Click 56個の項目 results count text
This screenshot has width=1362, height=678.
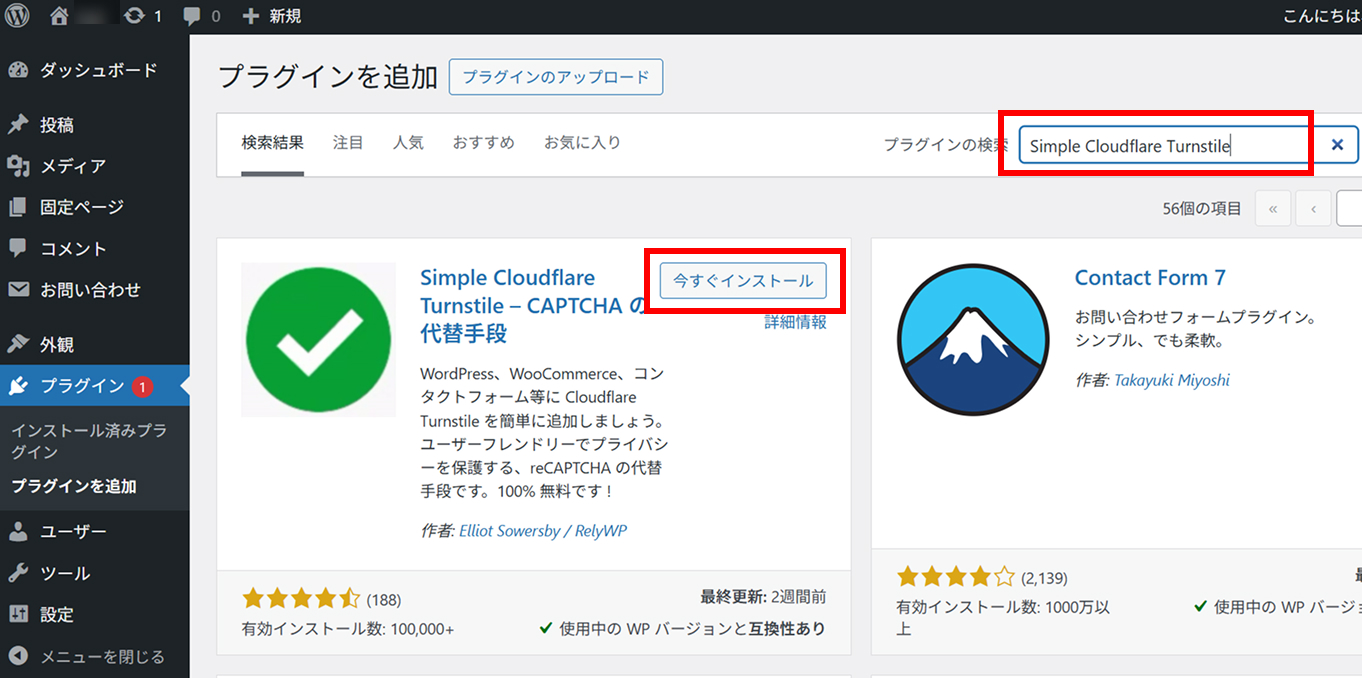[x=1202, y=209]
